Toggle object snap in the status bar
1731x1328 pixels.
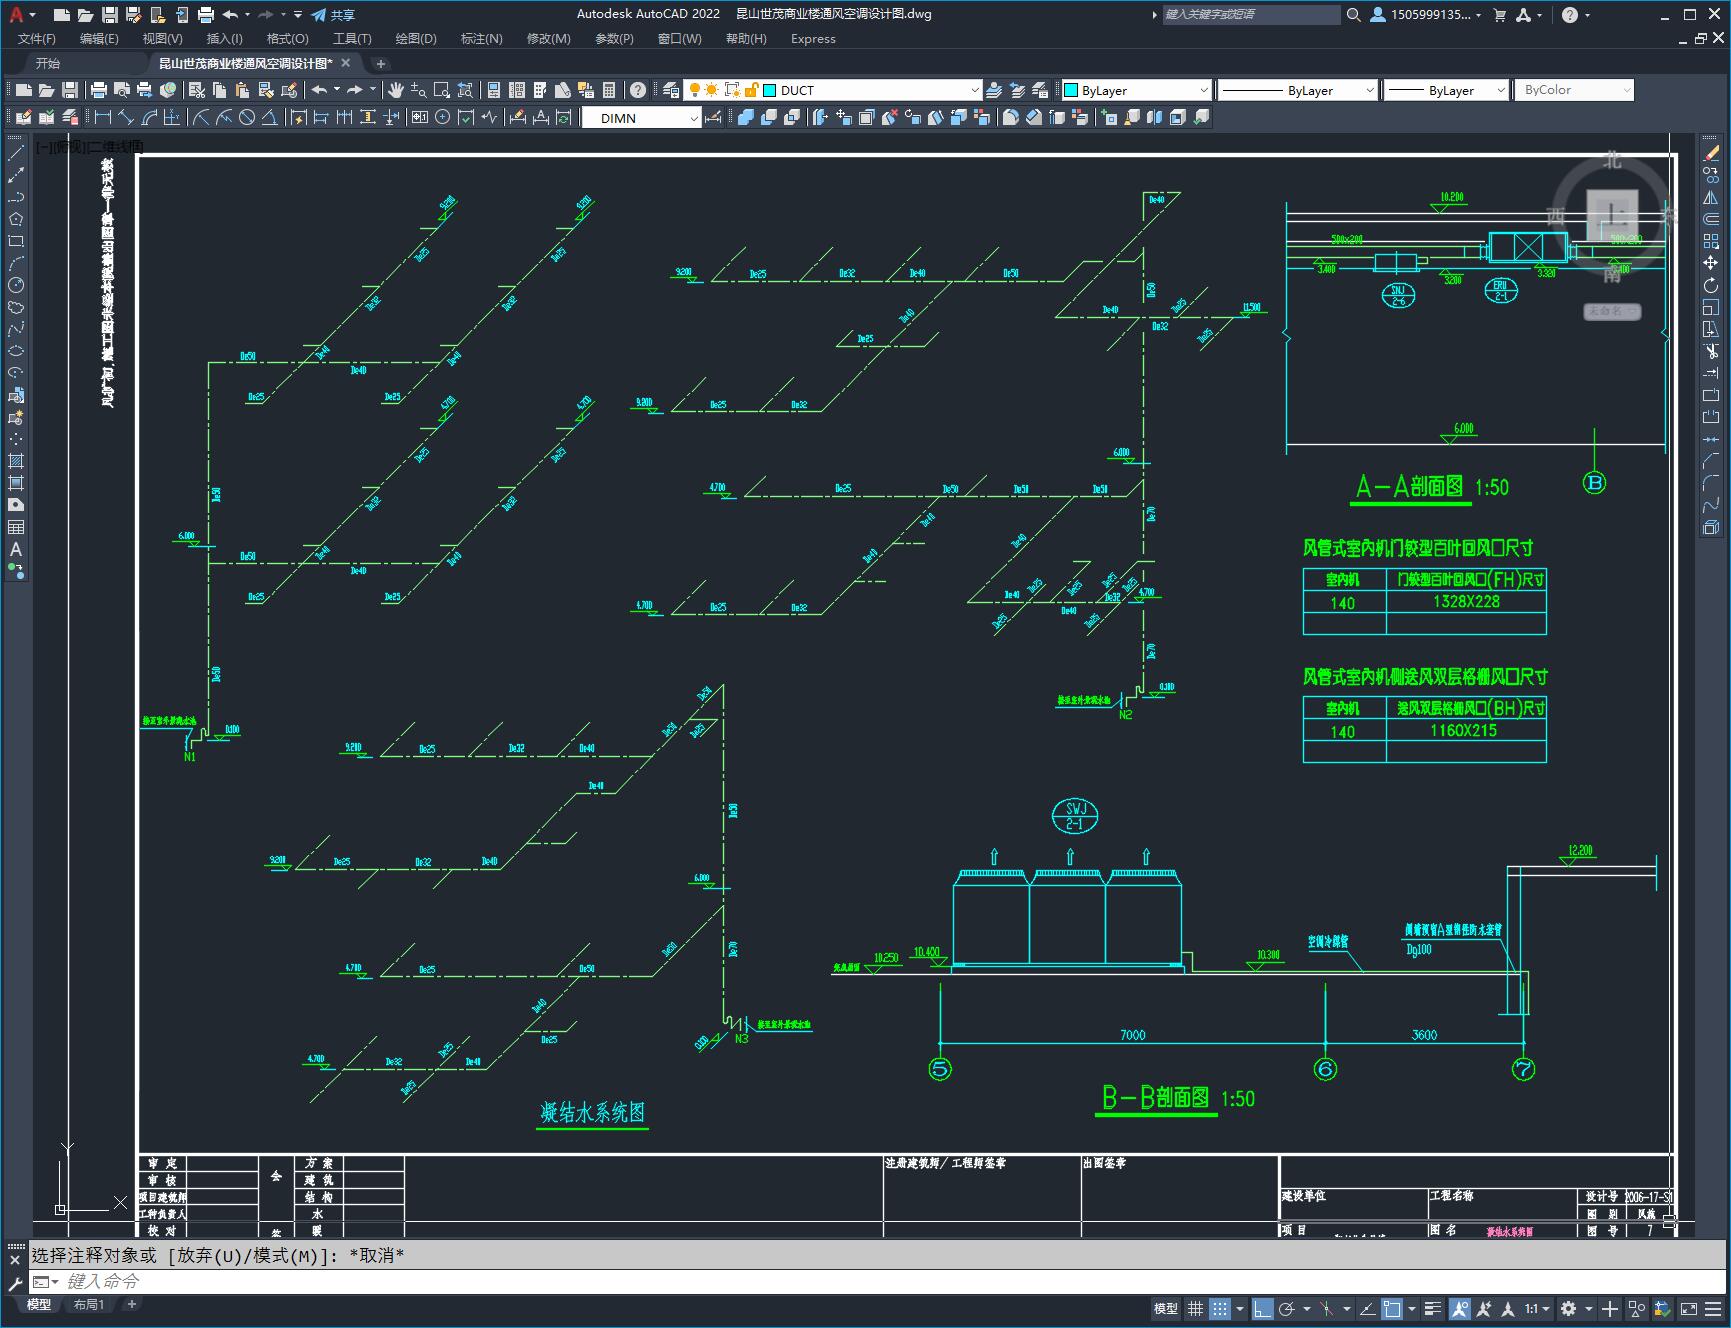[x=1392, y=1308]
